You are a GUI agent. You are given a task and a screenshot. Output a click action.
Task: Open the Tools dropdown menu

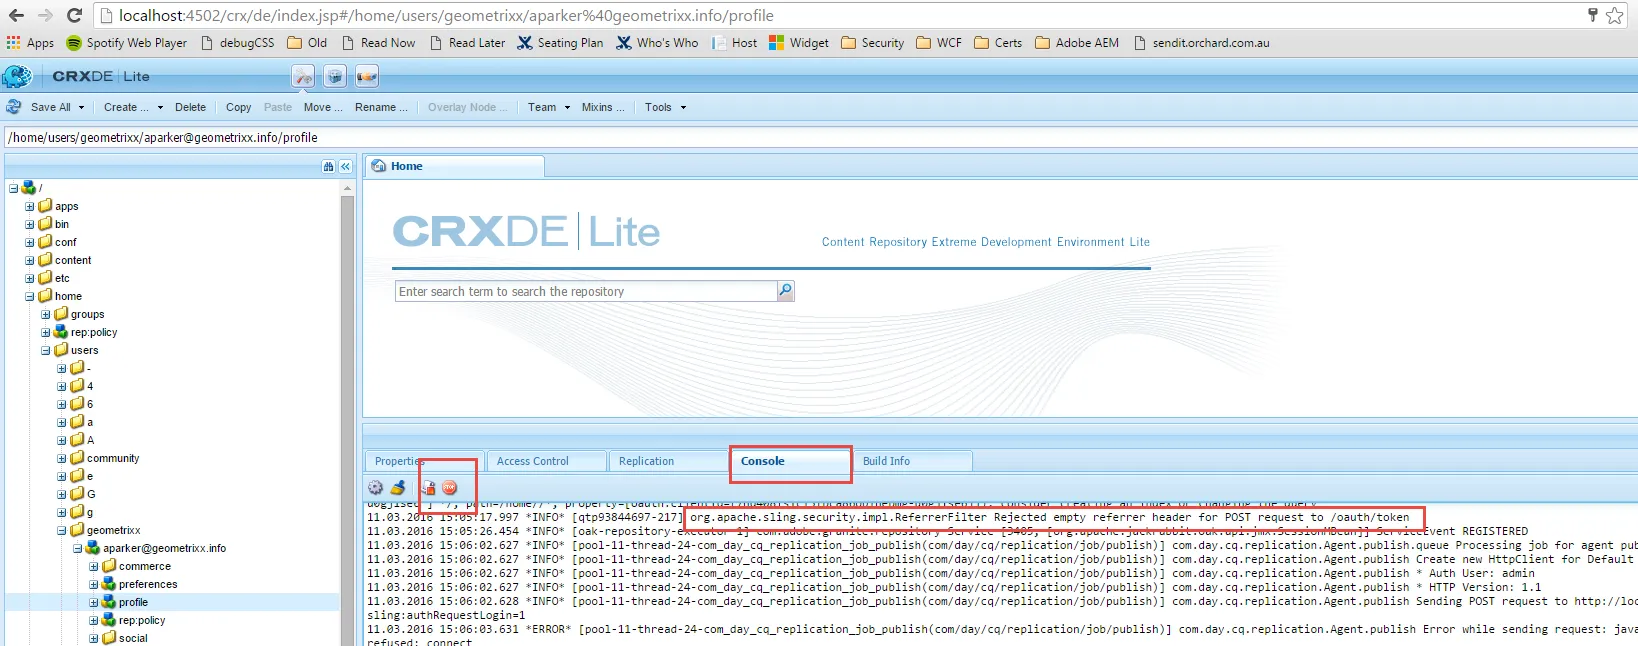pos(665,107)
